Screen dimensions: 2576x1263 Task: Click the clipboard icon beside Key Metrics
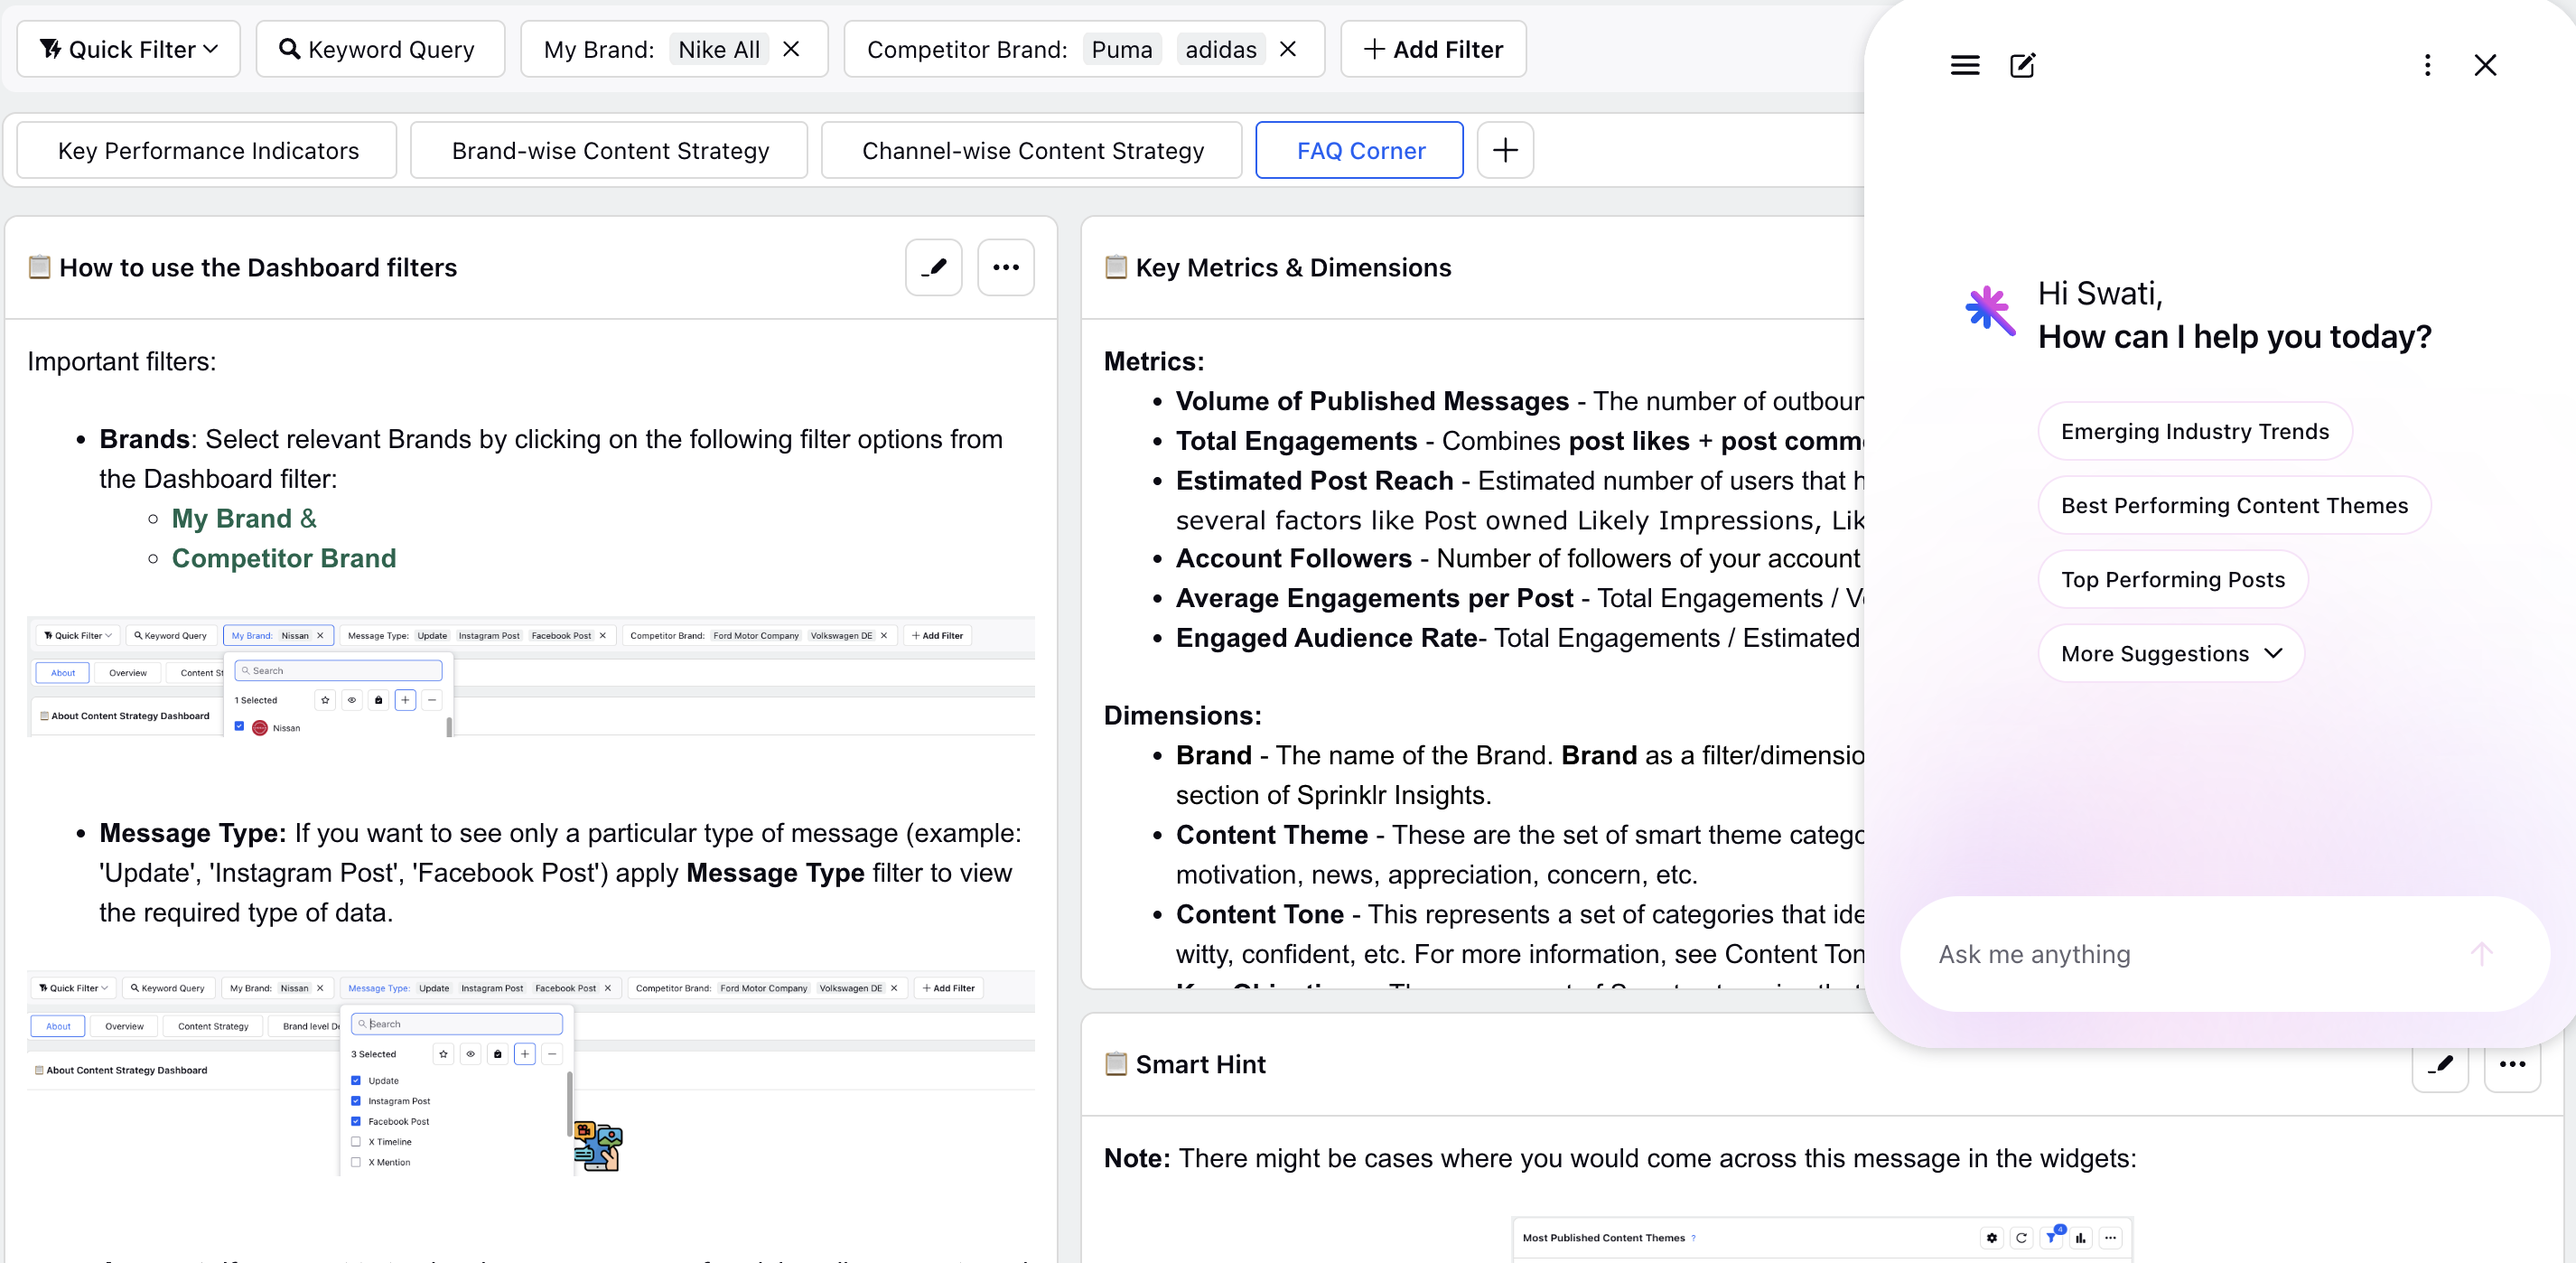1115,267
